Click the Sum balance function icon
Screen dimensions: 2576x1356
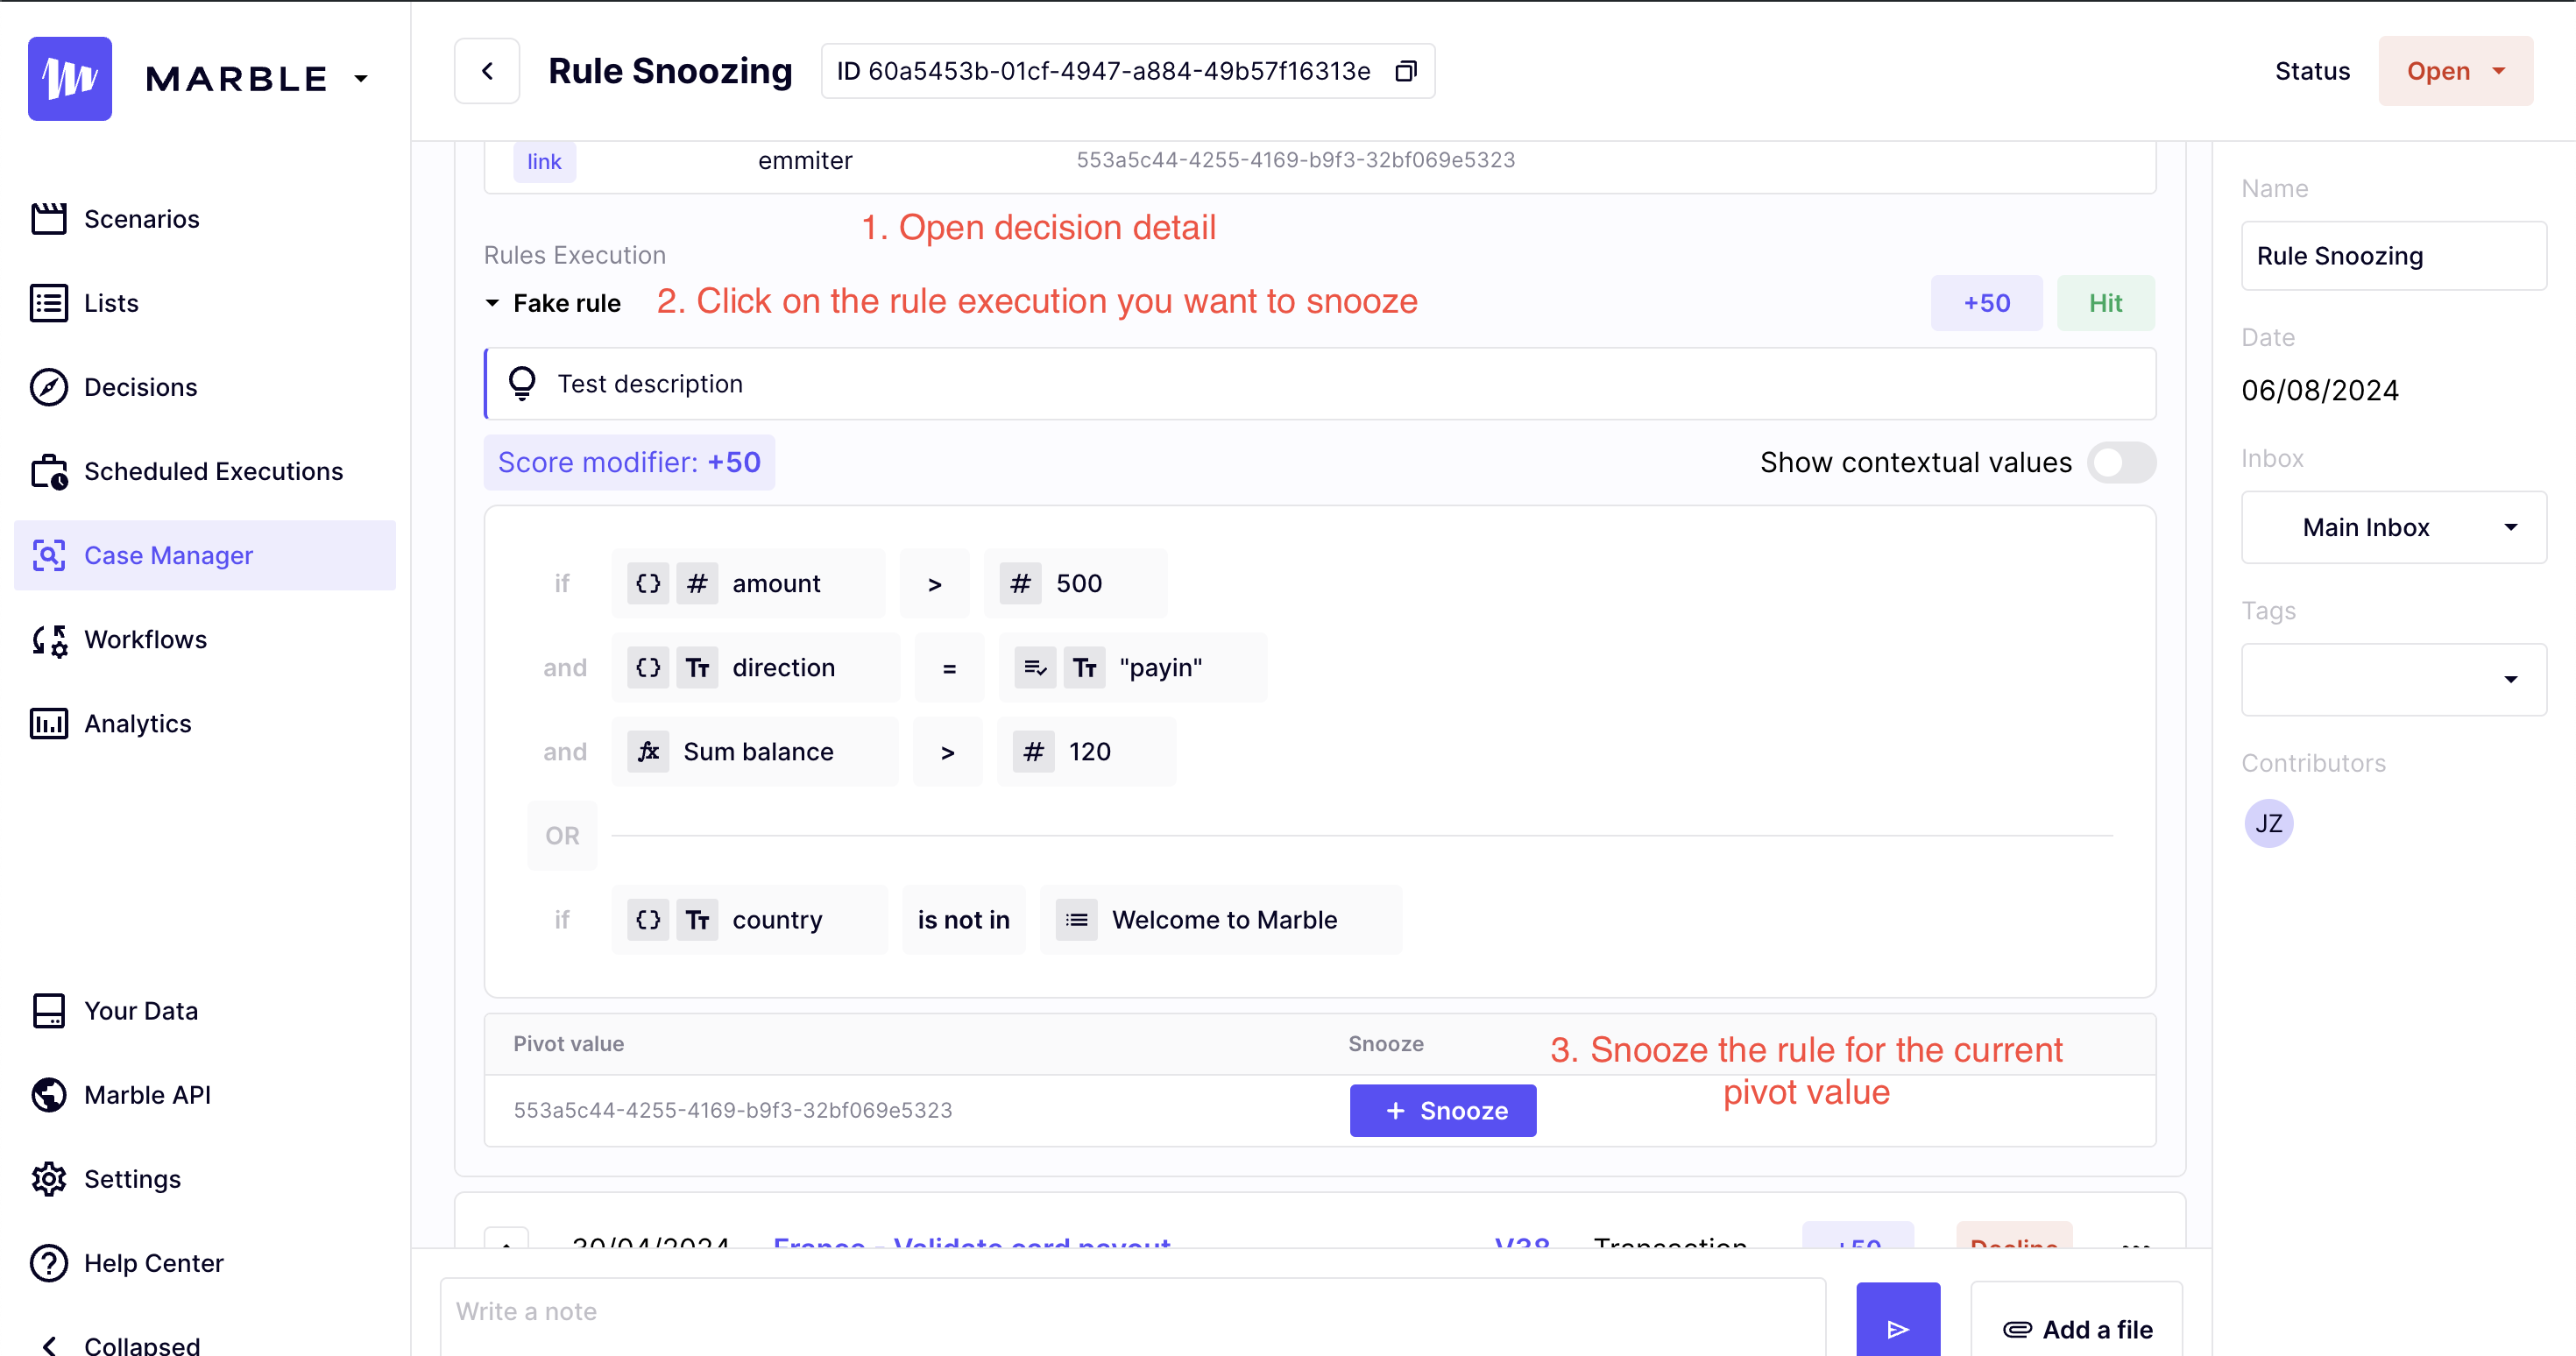coord(648,751)
